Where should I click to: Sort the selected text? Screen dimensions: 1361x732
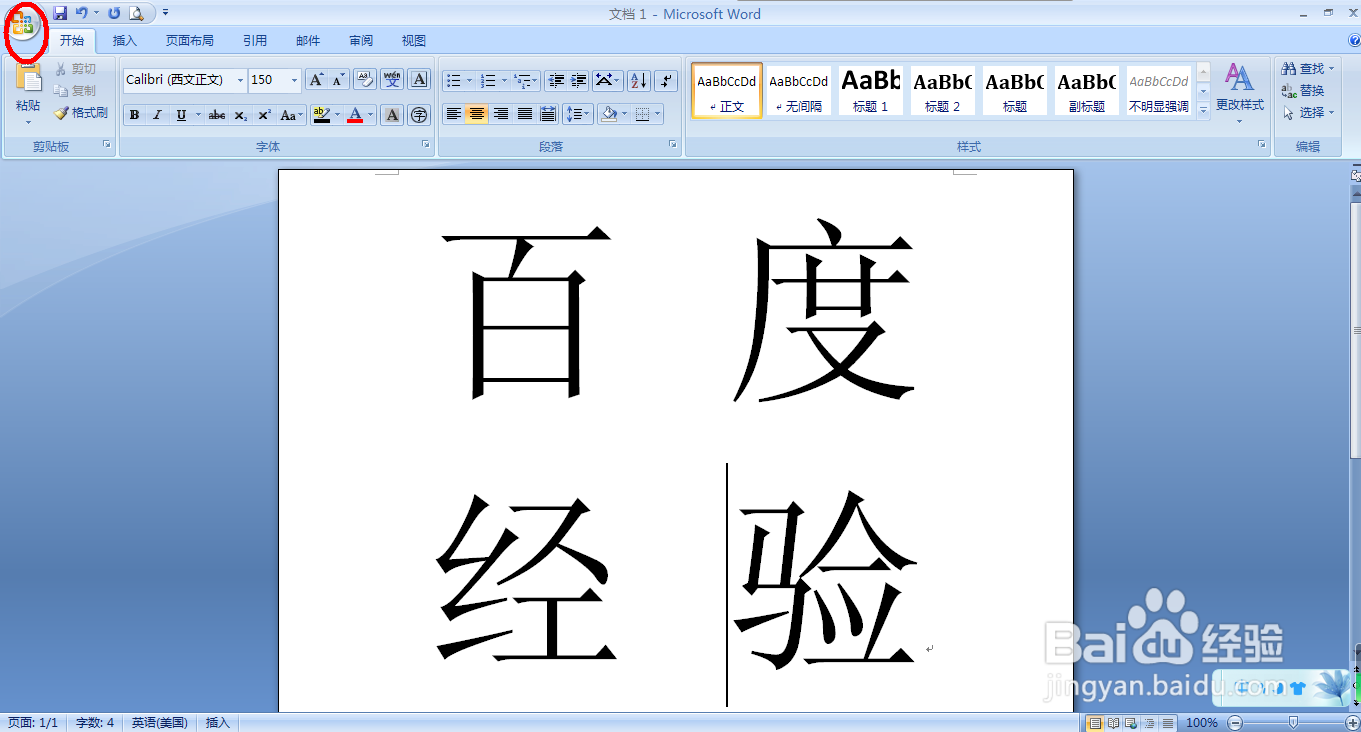click(x=639, y=80)
